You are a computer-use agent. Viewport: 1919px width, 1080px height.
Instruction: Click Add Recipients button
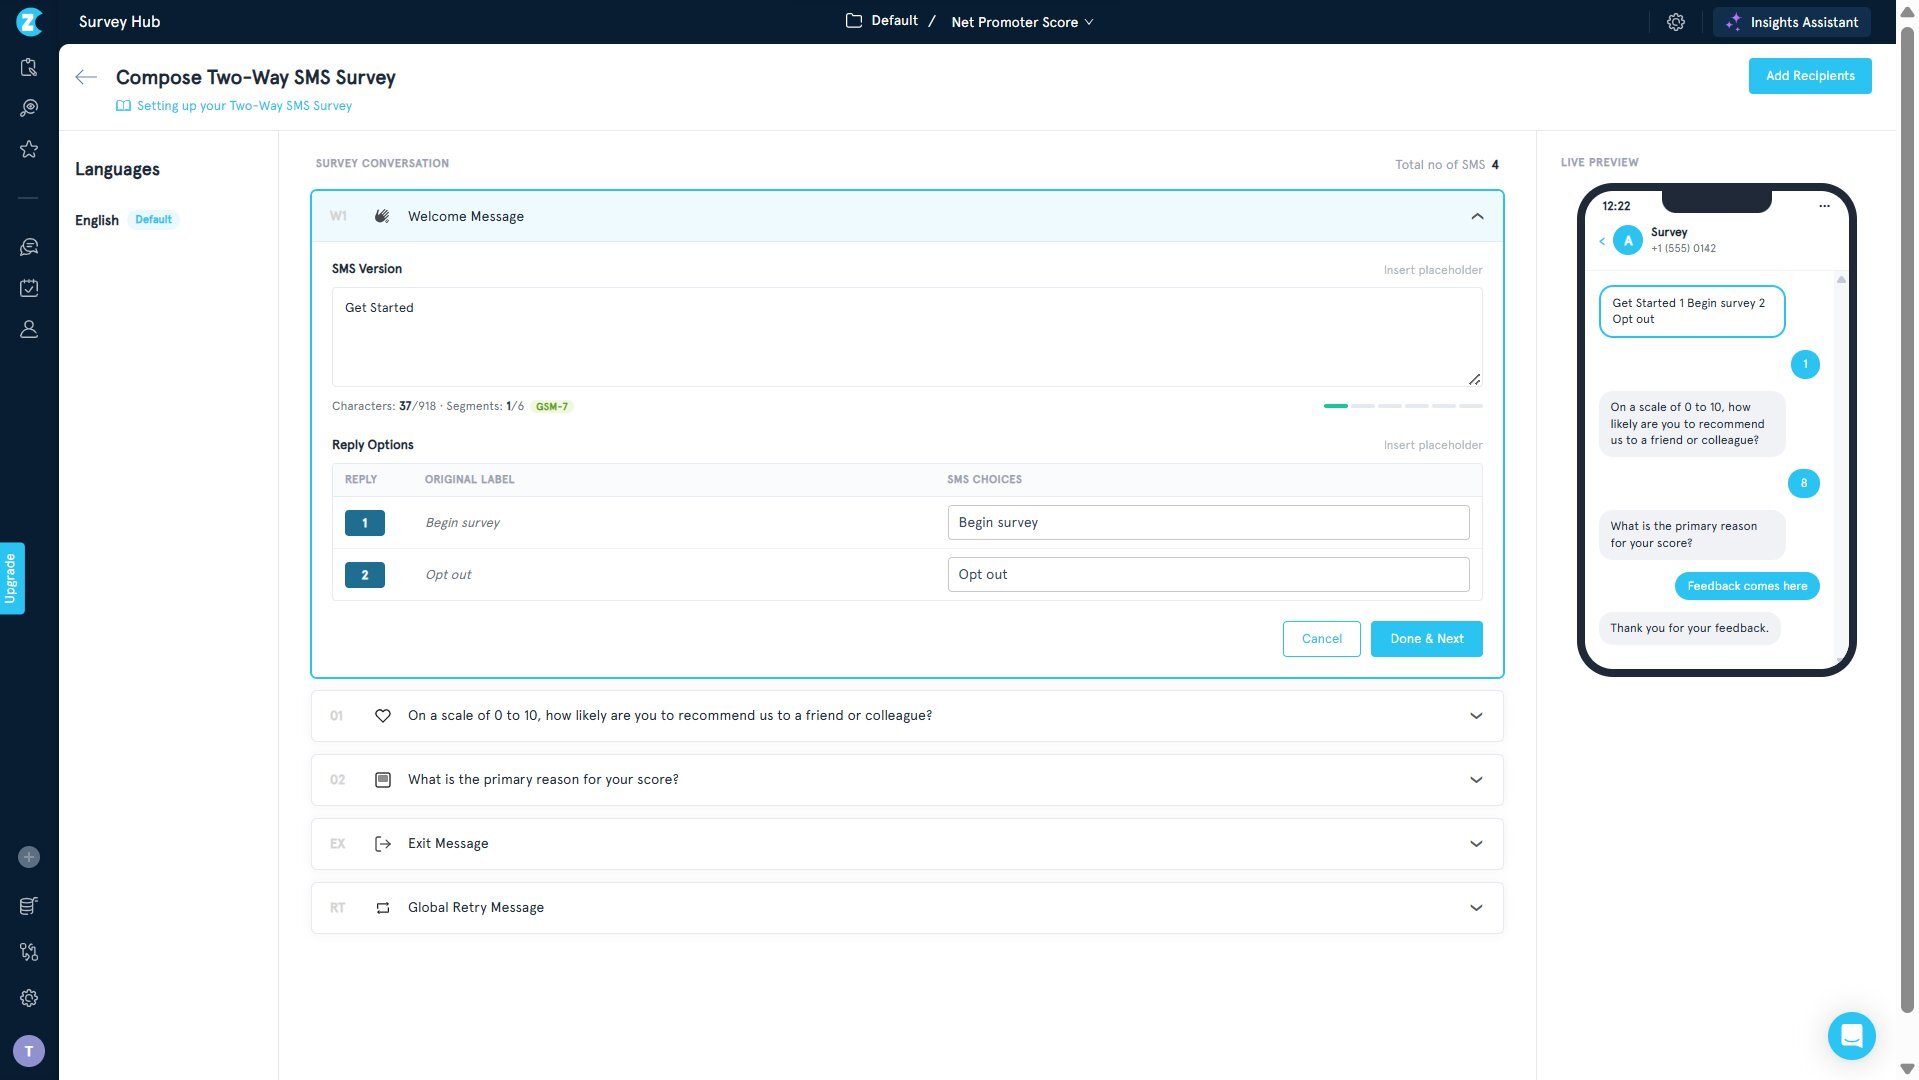coord(1810,76)
